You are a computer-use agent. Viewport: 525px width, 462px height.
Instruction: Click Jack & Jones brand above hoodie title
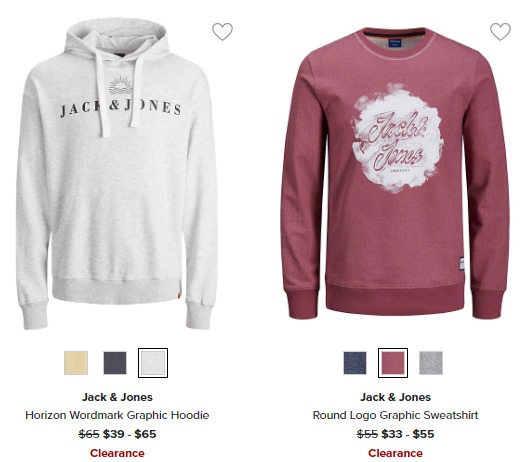click(117, 397)
